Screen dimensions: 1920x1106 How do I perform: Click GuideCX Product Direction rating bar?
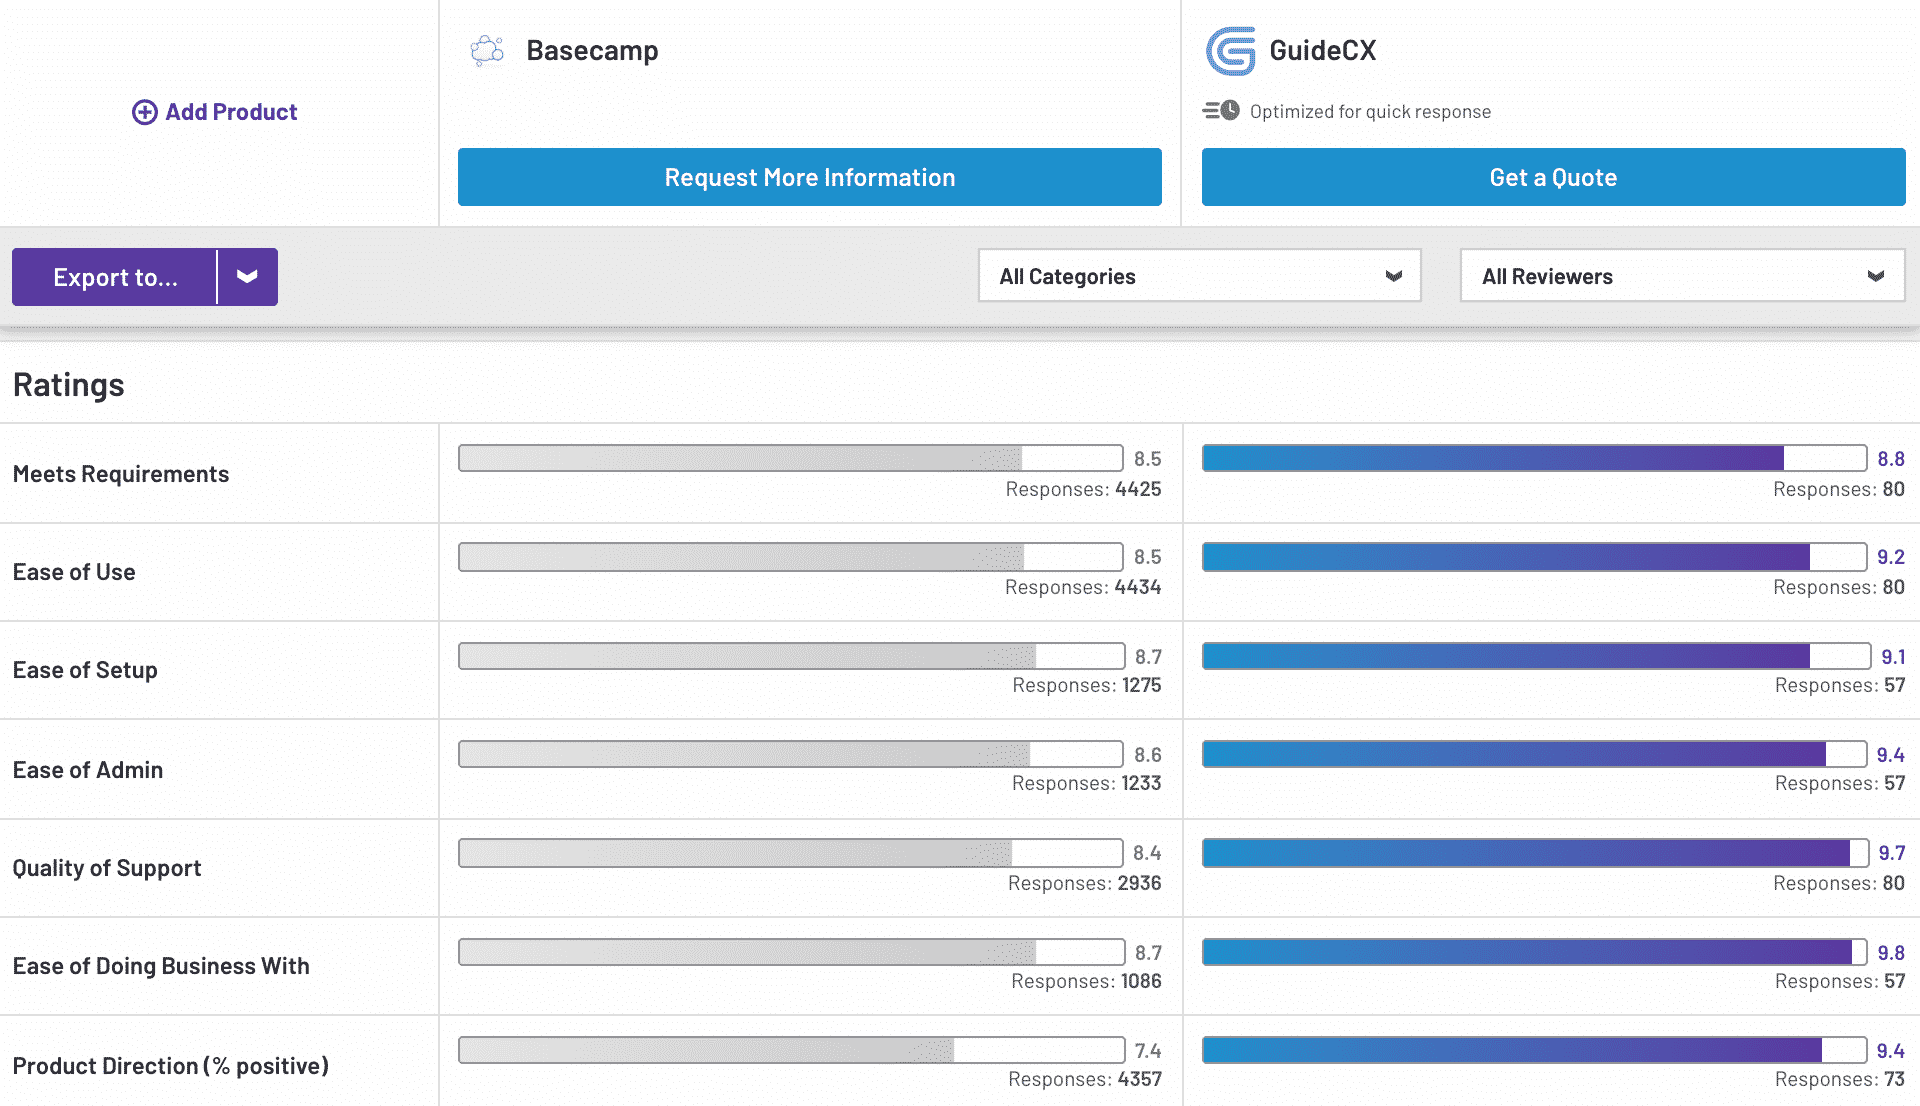tap(1534, 1050)
